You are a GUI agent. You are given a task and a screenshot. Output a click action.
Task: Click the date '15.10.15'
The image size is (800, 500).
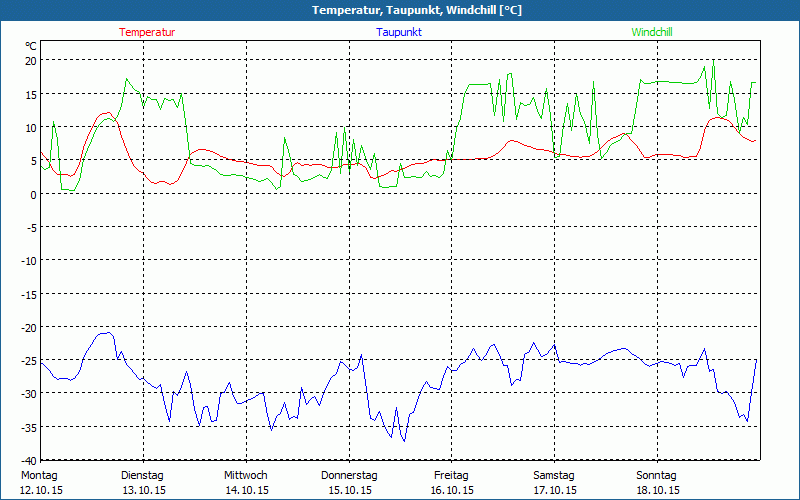pos(349,490)
